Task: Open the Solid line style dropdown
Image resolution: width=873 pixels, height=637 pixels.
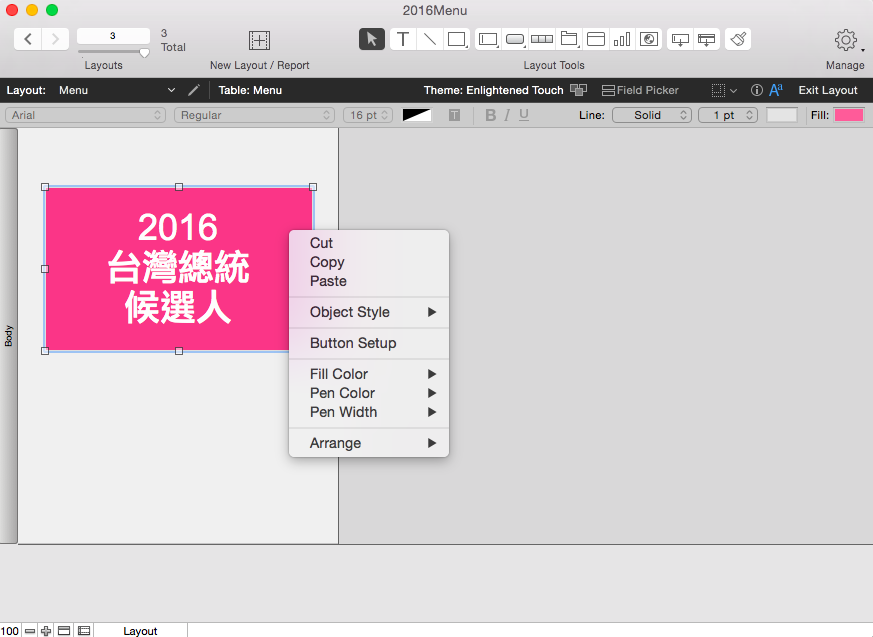Action: (x=652, y=115)
